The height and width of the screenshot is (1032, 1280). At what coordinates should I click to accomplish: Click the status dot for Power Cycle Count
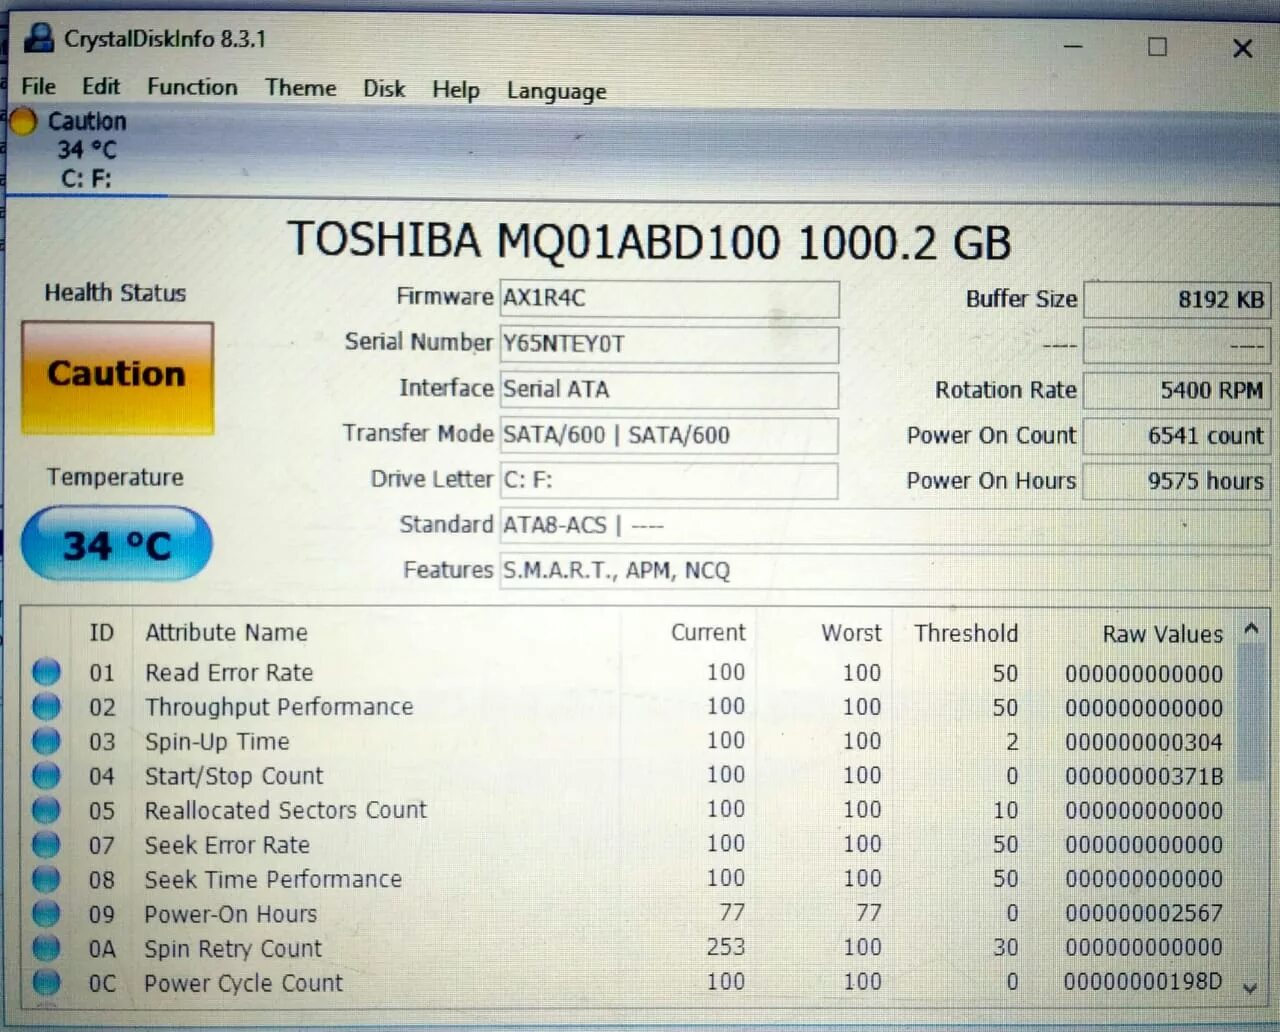tap(46, 982)
